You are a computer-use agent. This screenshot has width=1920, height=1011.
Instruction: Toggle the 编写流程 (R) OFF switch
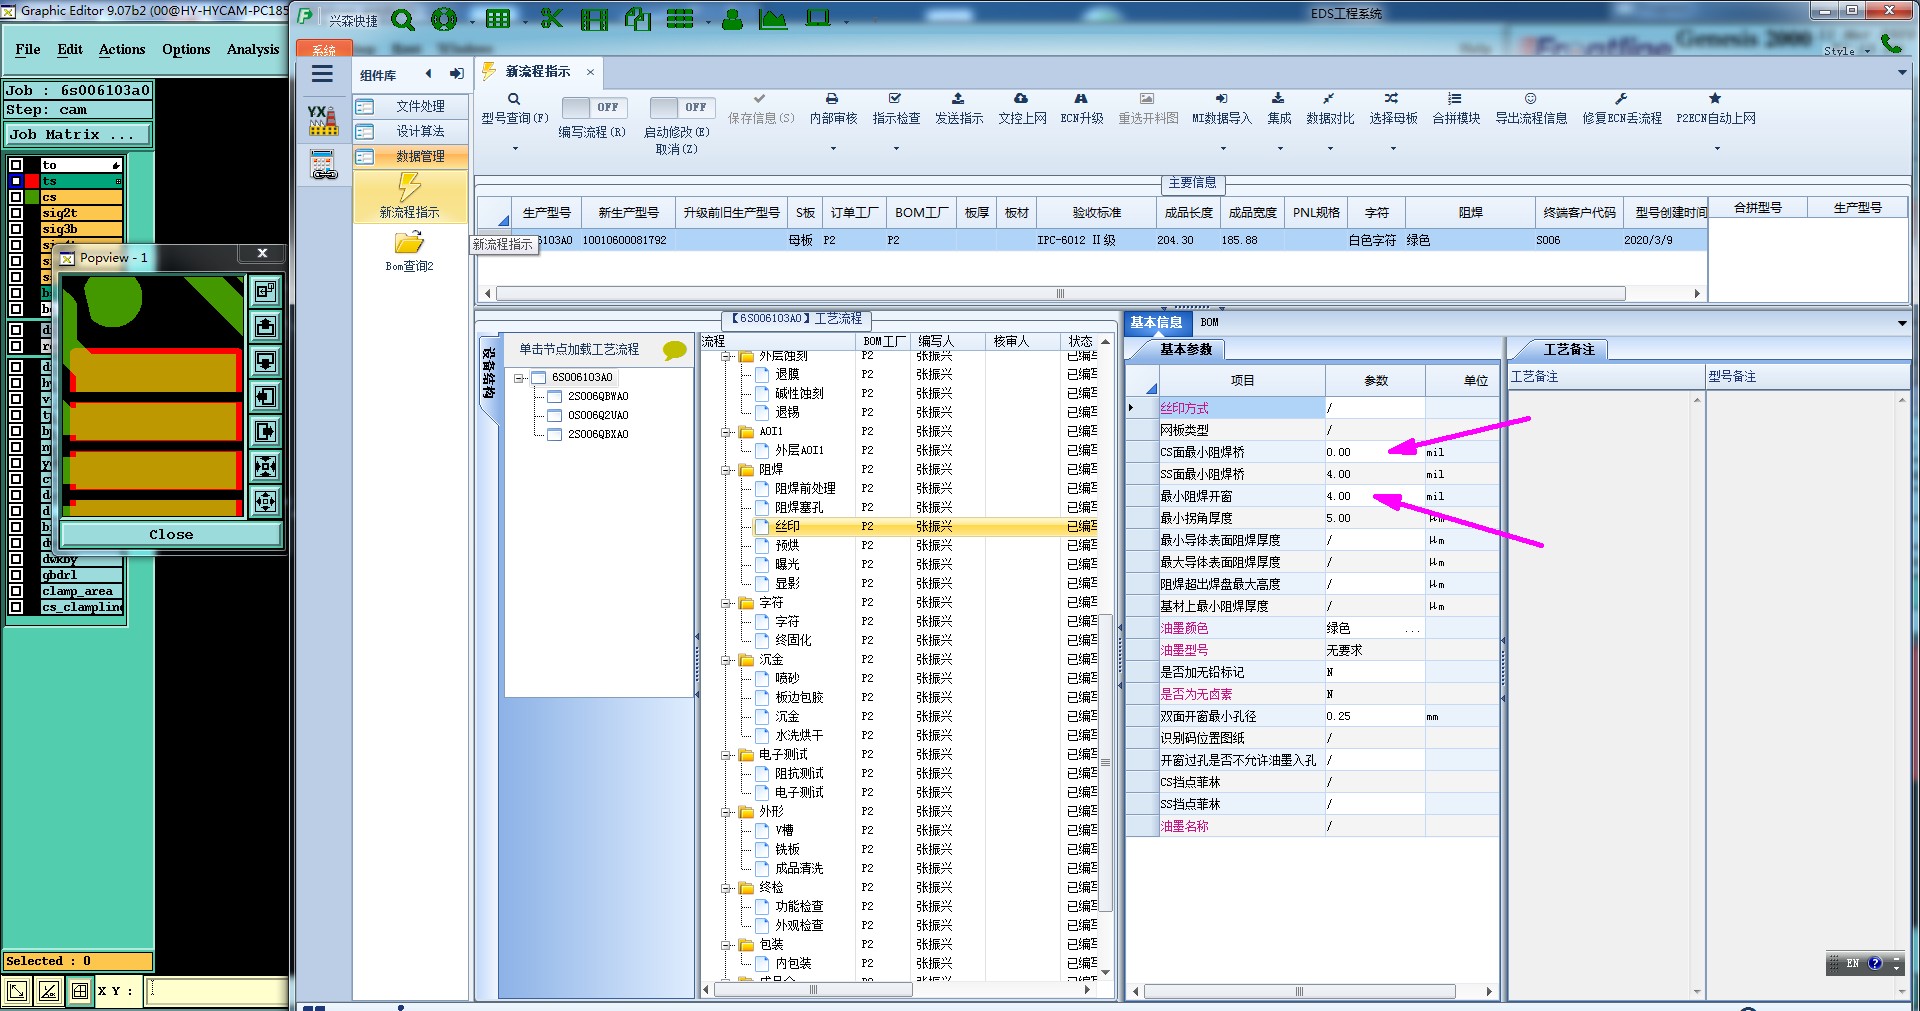pos(593,107)
